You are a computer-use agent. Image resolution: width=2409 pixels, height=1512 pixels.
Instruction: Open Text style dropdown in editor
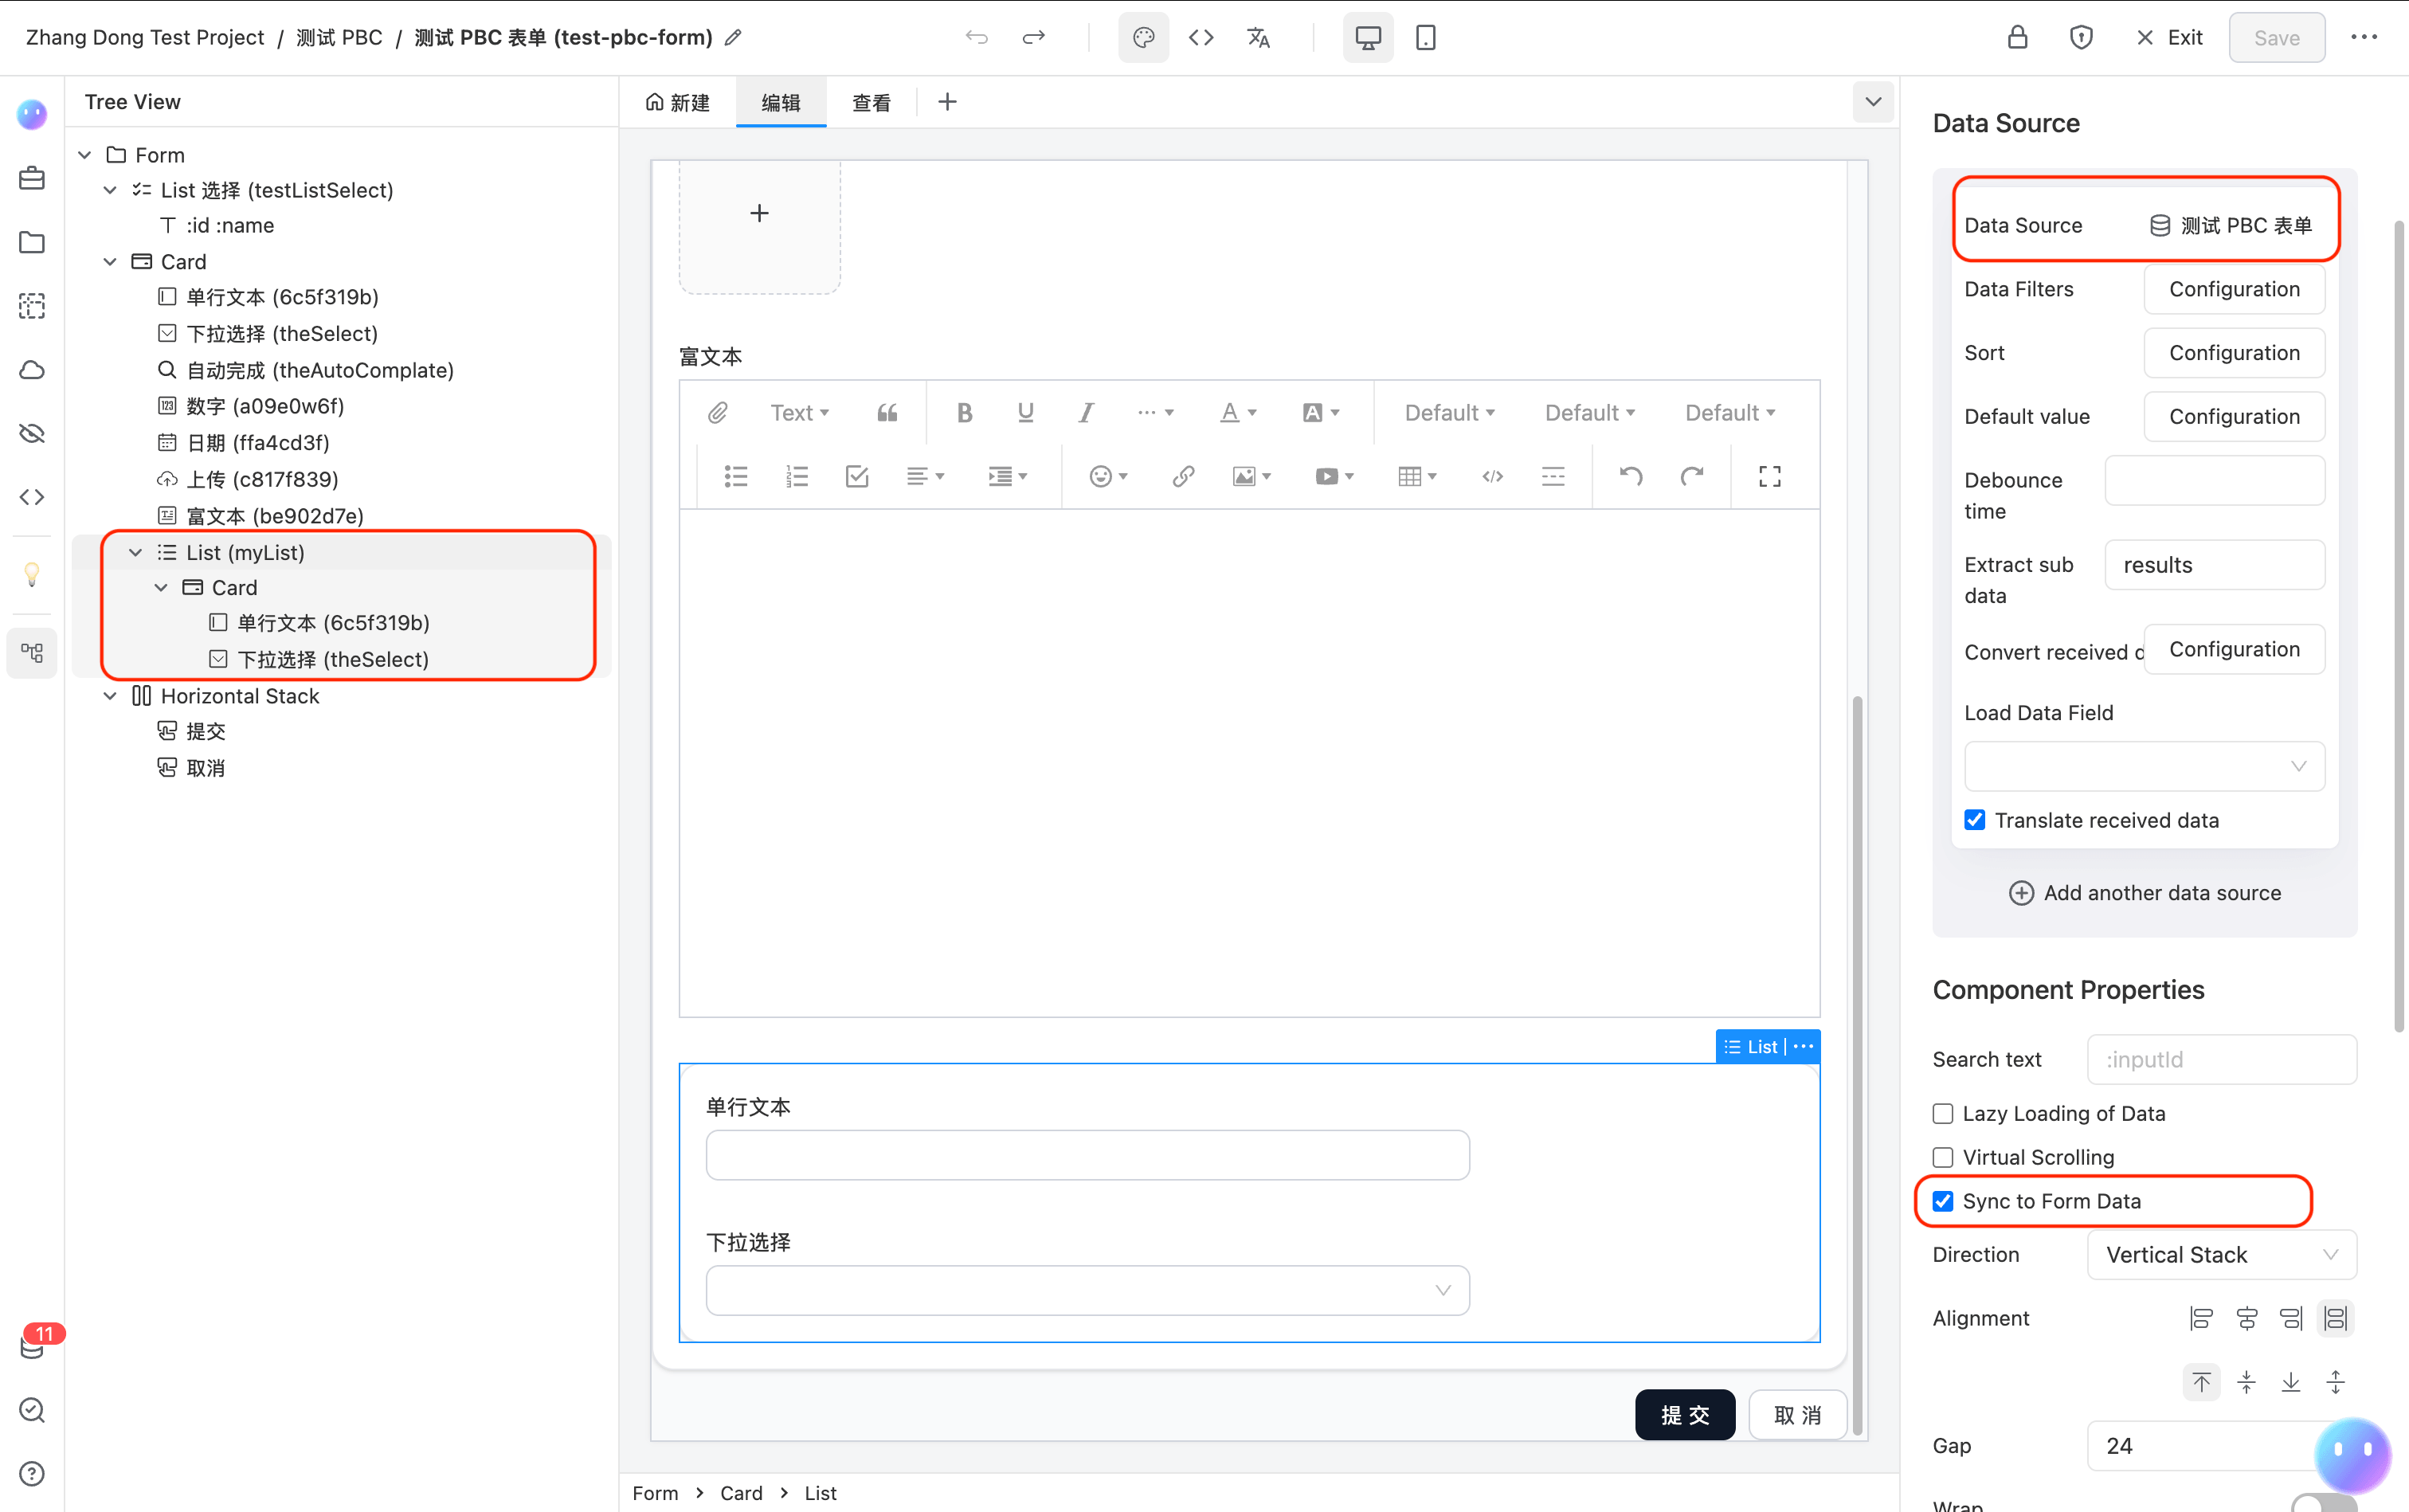pyautogui.click(x=799, y=413)
